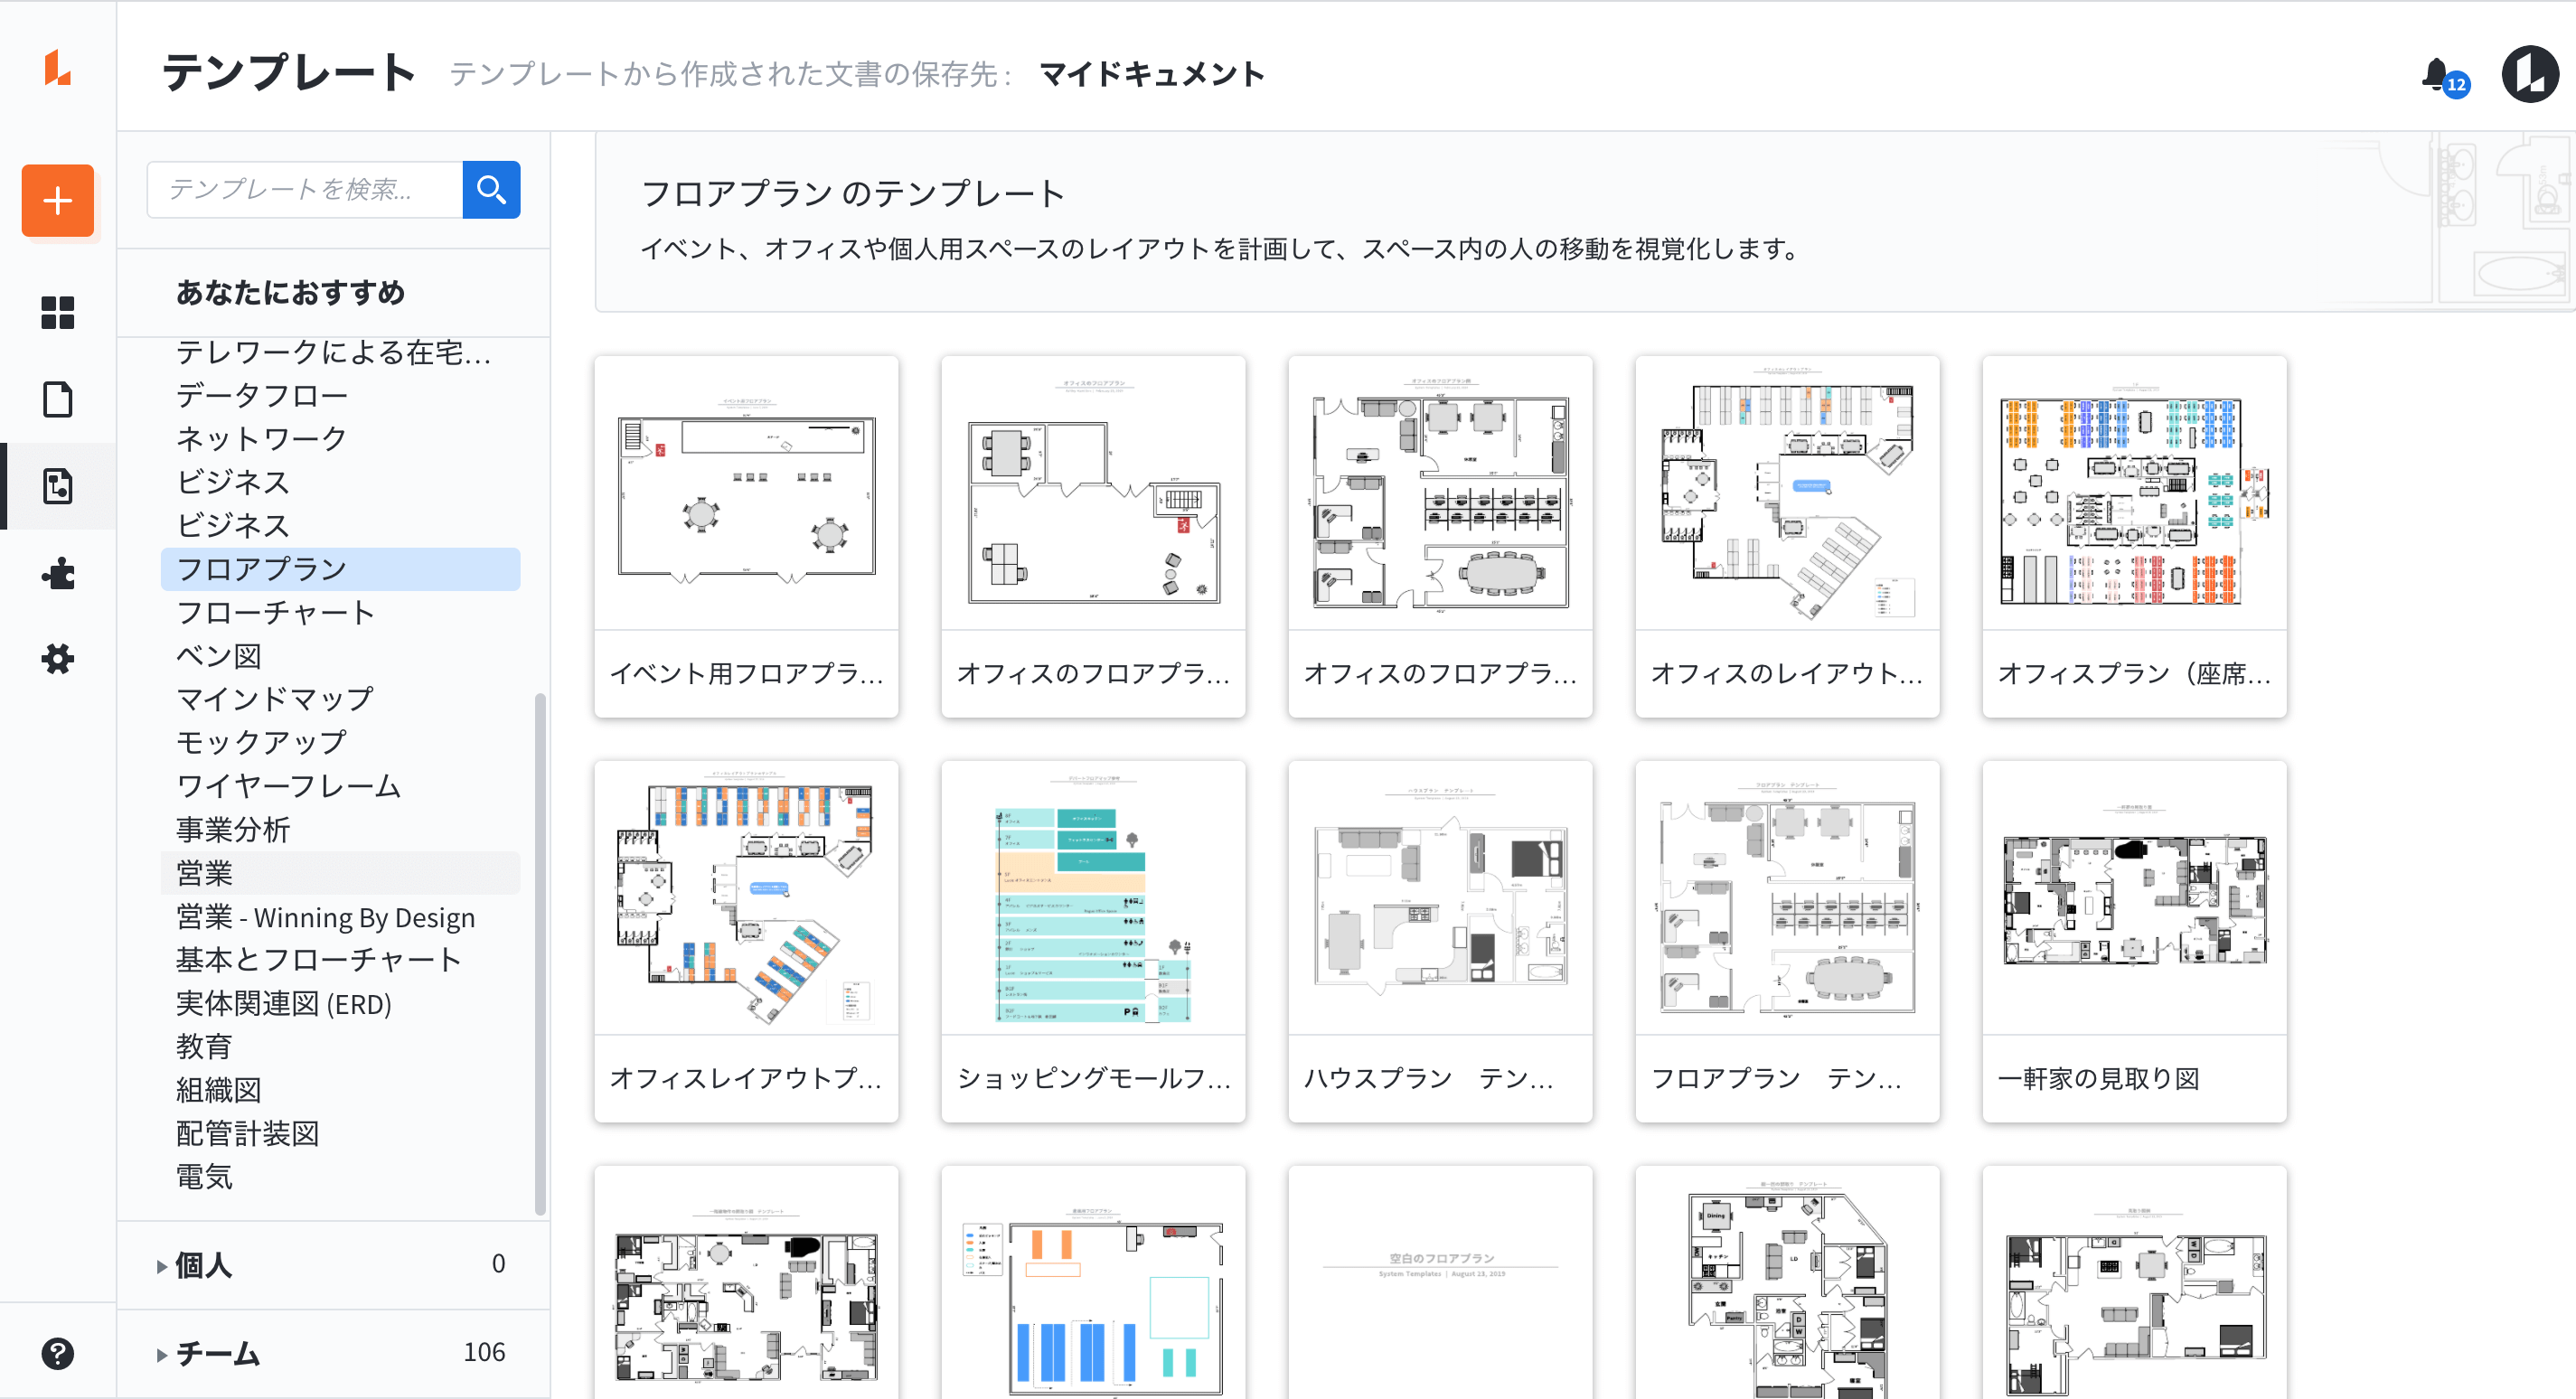Click the マイドキュメント save location link
Image resolution: width=2576 pixels, height=1399 pixels.
[1152, 74]
